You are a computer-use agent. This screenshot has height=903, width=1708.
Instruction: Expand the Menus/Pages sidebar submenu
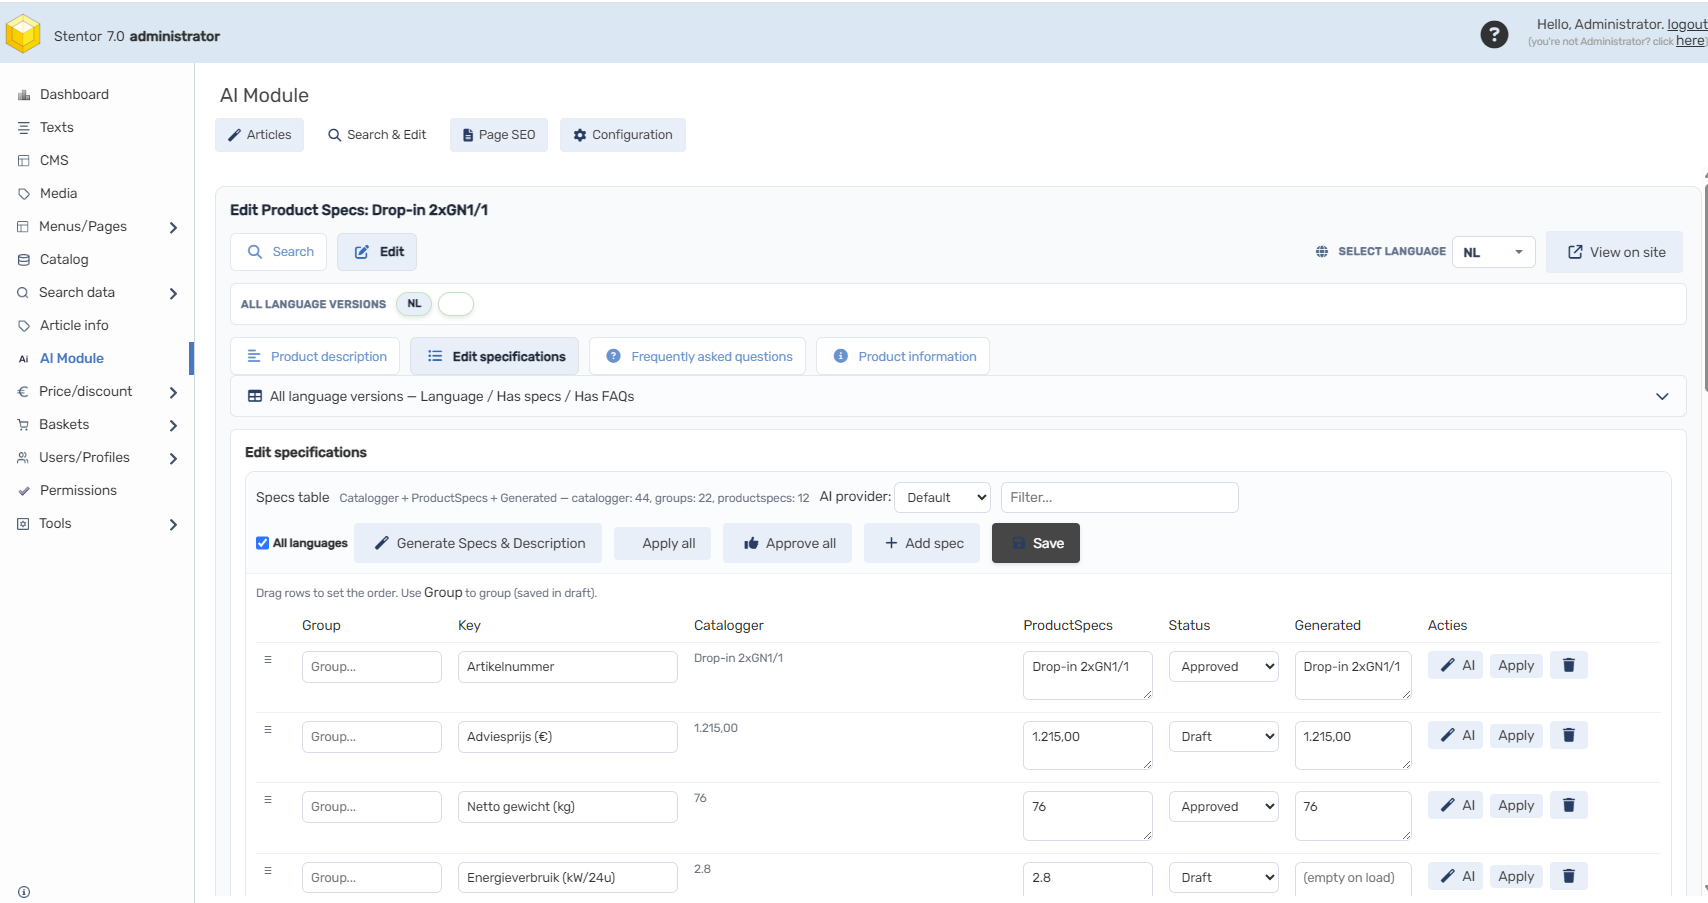[173, 228]
